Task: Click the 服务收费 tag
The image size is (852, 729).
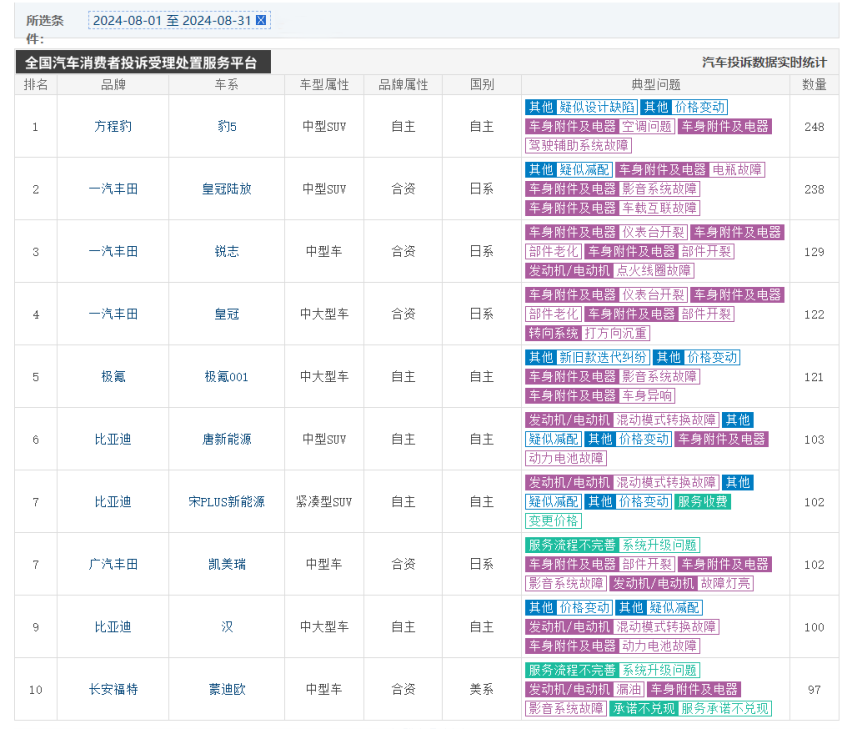Action: 702,501
